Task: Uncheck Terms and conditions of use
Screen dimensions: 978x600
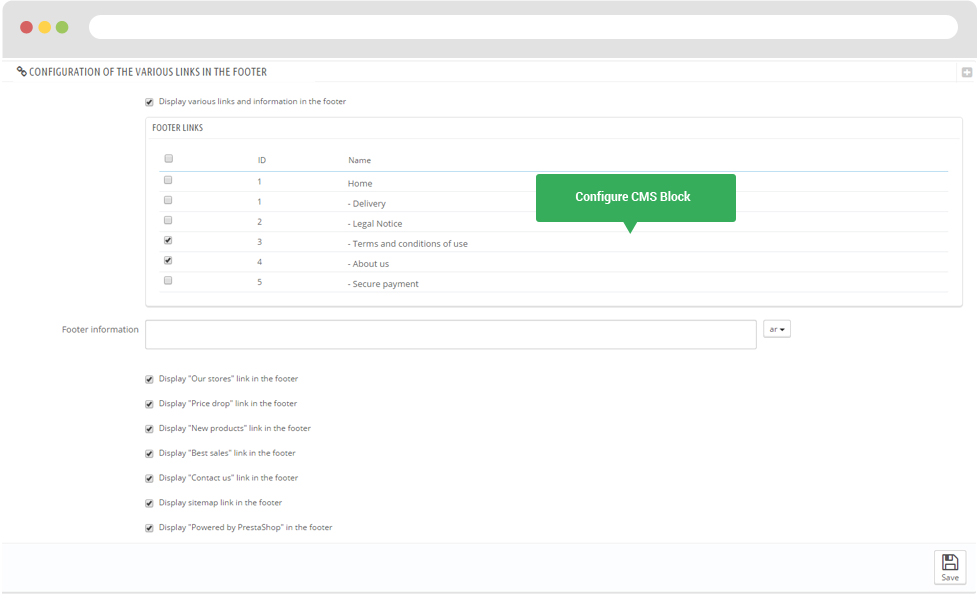Action: click(168, 240)
